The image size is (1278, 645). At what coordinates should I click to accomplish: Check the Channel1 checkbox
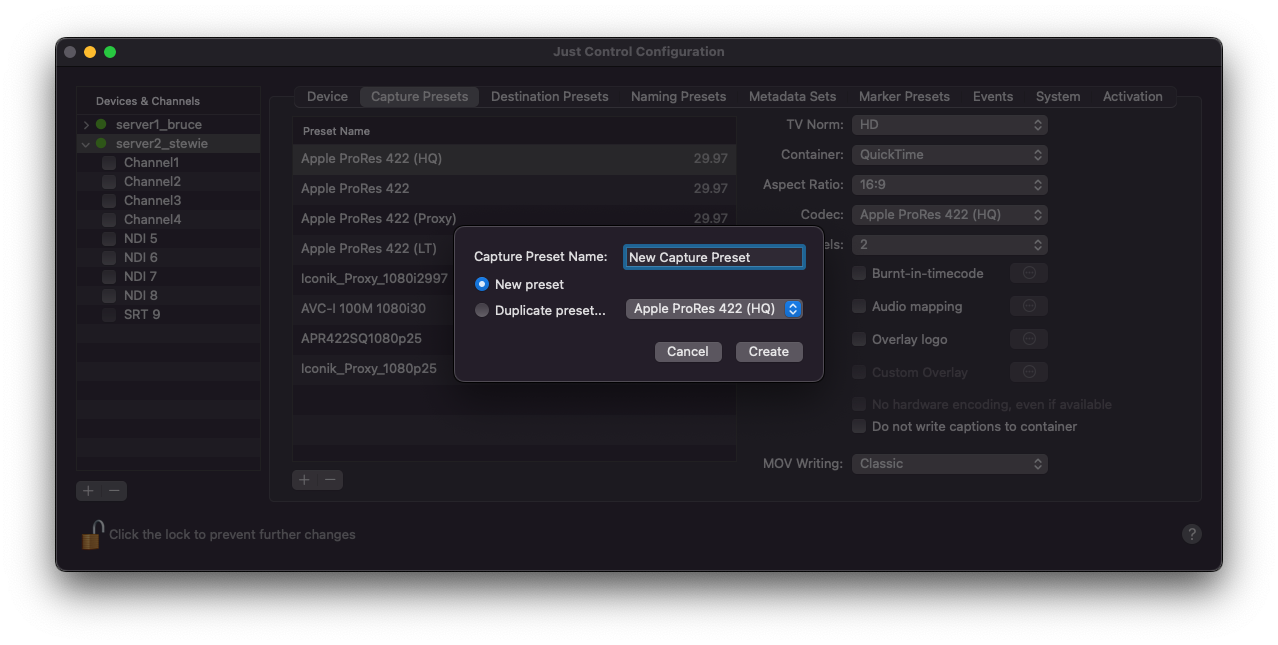pos(109,162)
